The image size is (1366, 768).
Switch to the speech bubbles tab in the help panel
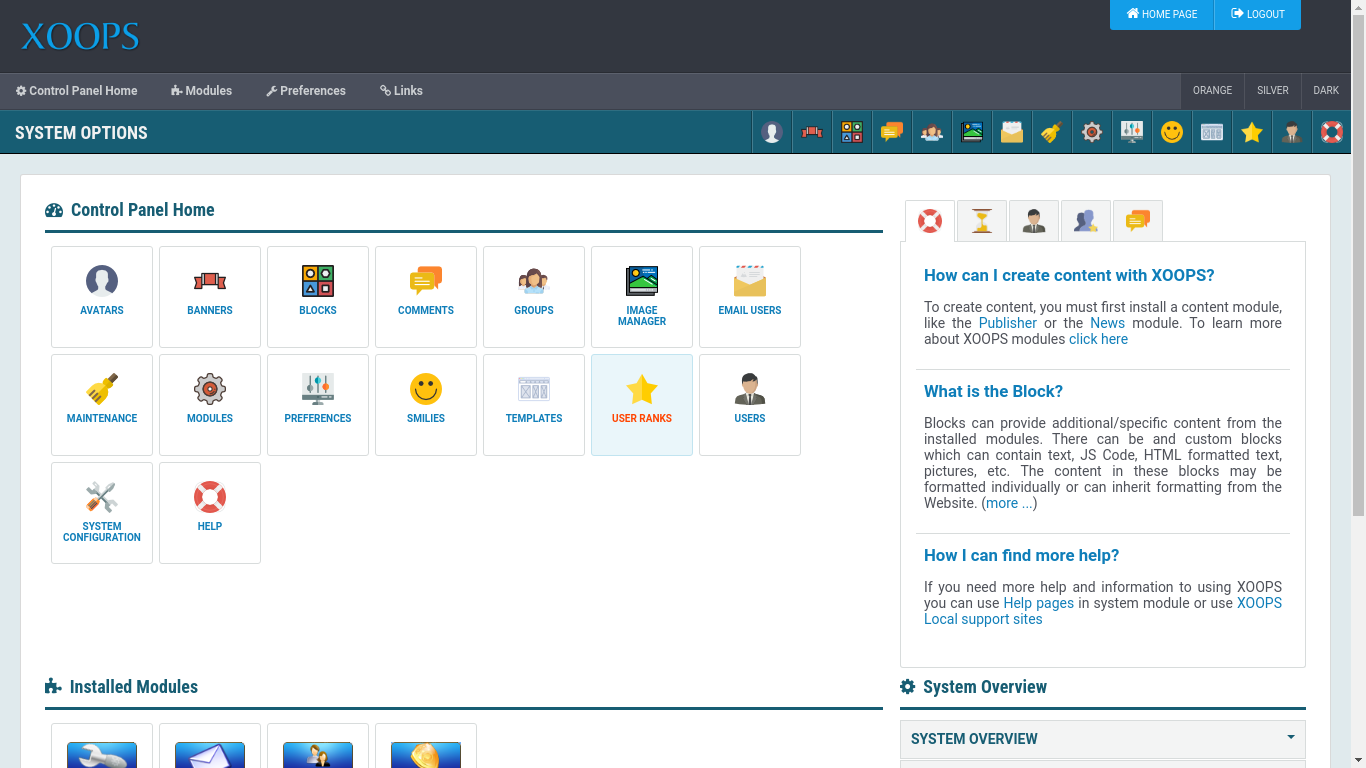1137,221
